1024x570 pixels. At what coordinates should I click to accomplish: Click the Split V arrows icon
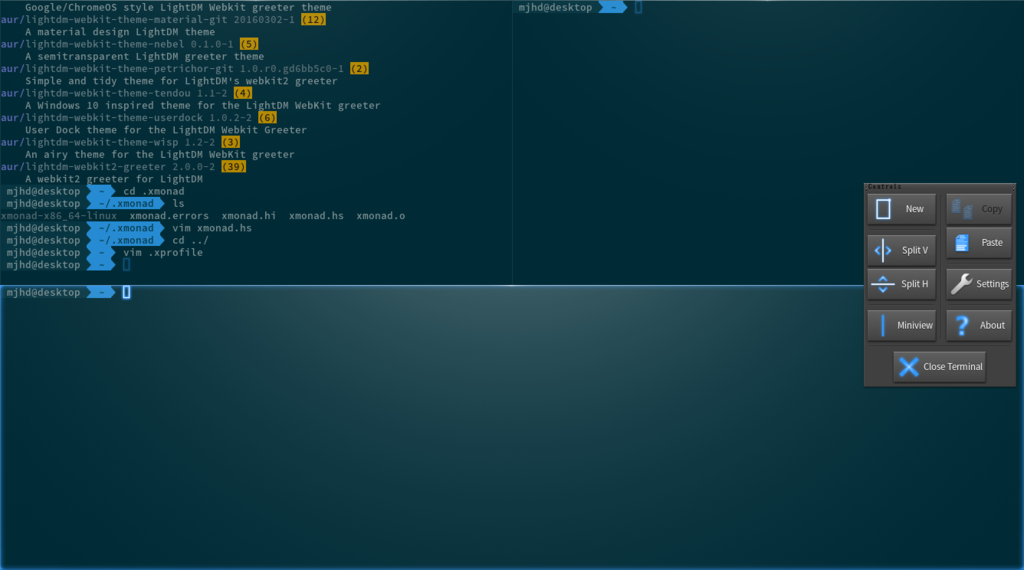coord(882,250)
